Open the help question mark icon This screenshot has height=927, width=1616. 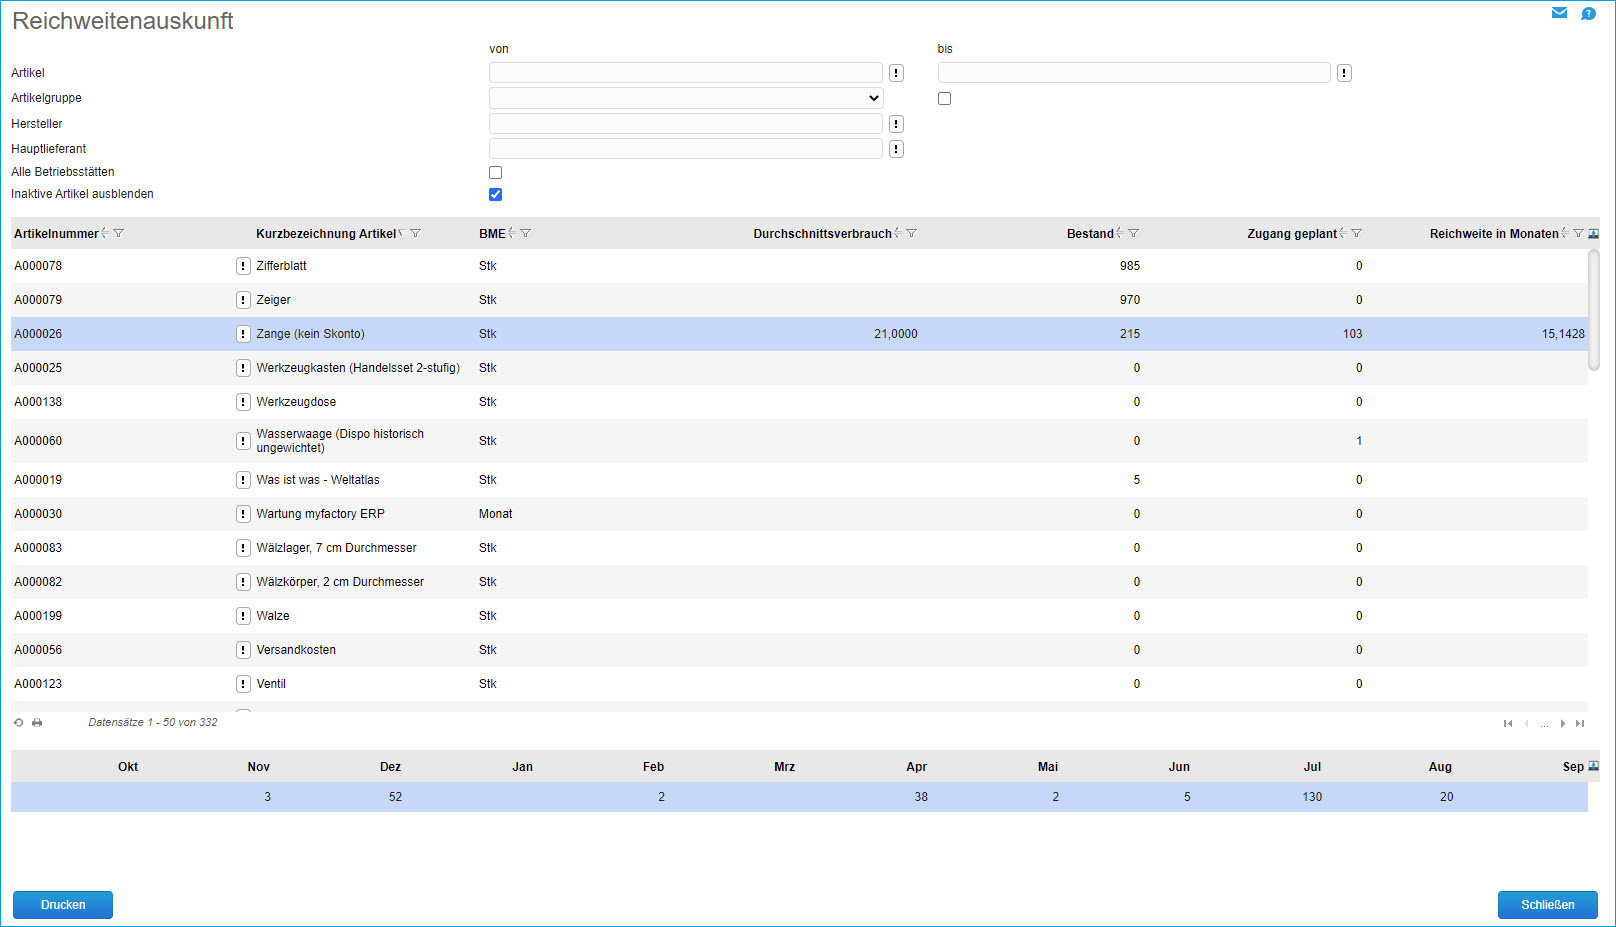coord(1588,13)
